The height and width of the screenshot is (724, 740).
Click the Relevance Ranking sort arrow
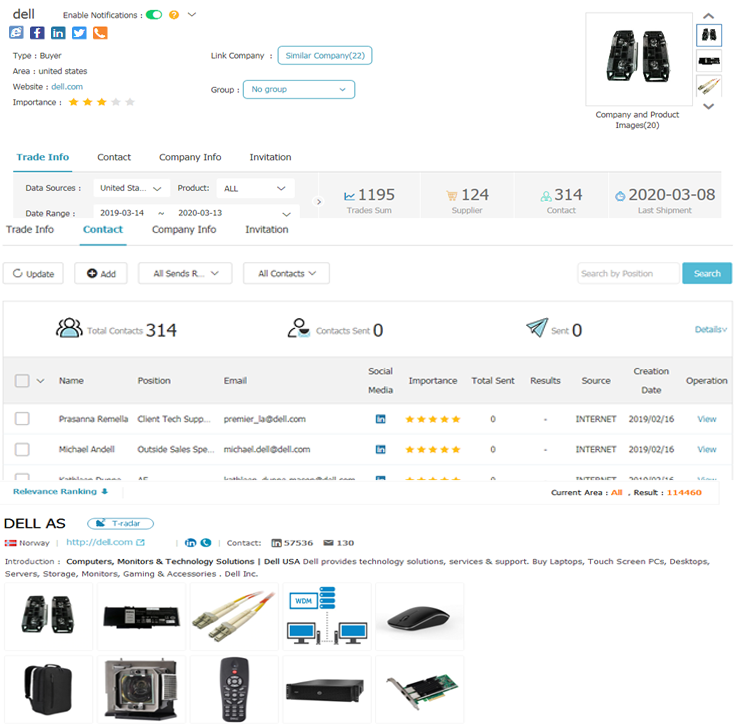[105, 491]
